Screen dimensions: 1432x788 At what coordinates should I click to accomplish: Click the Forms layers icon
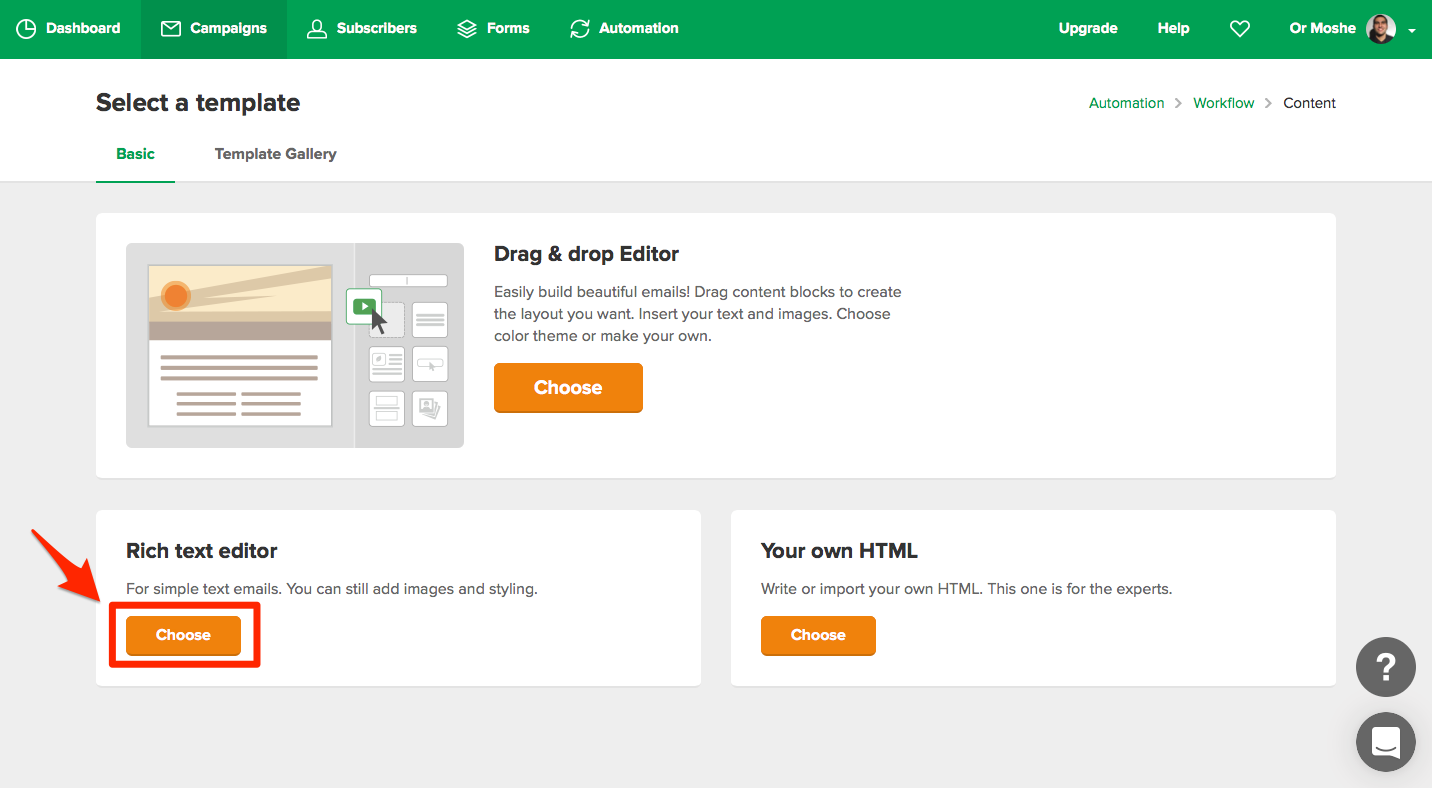(466, 28)
